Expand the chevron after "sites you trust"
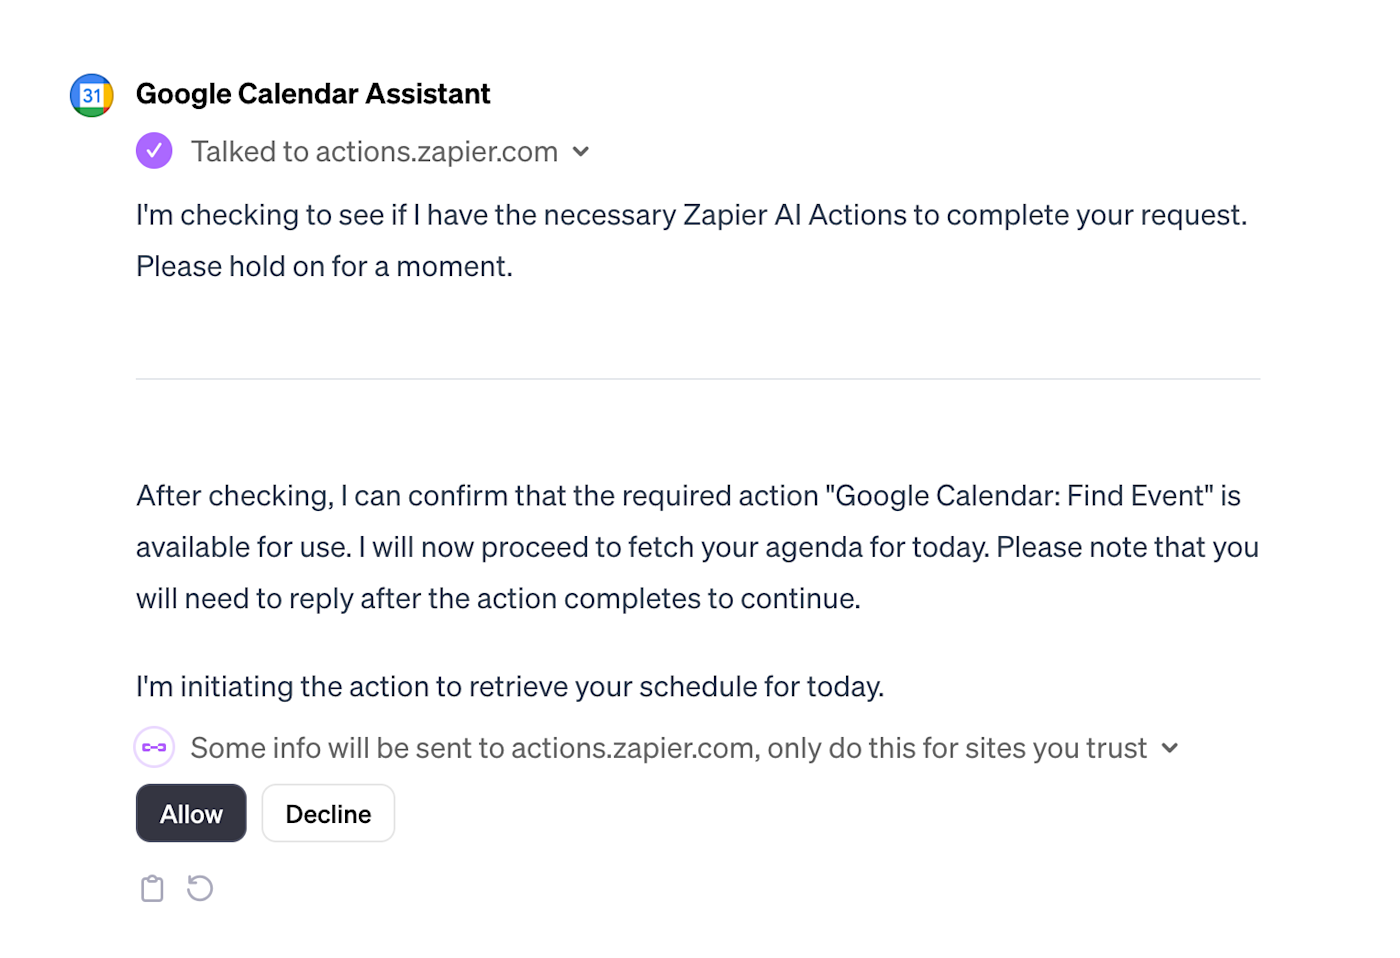This screenshot has height=958, width=1400. (1170, 748)
